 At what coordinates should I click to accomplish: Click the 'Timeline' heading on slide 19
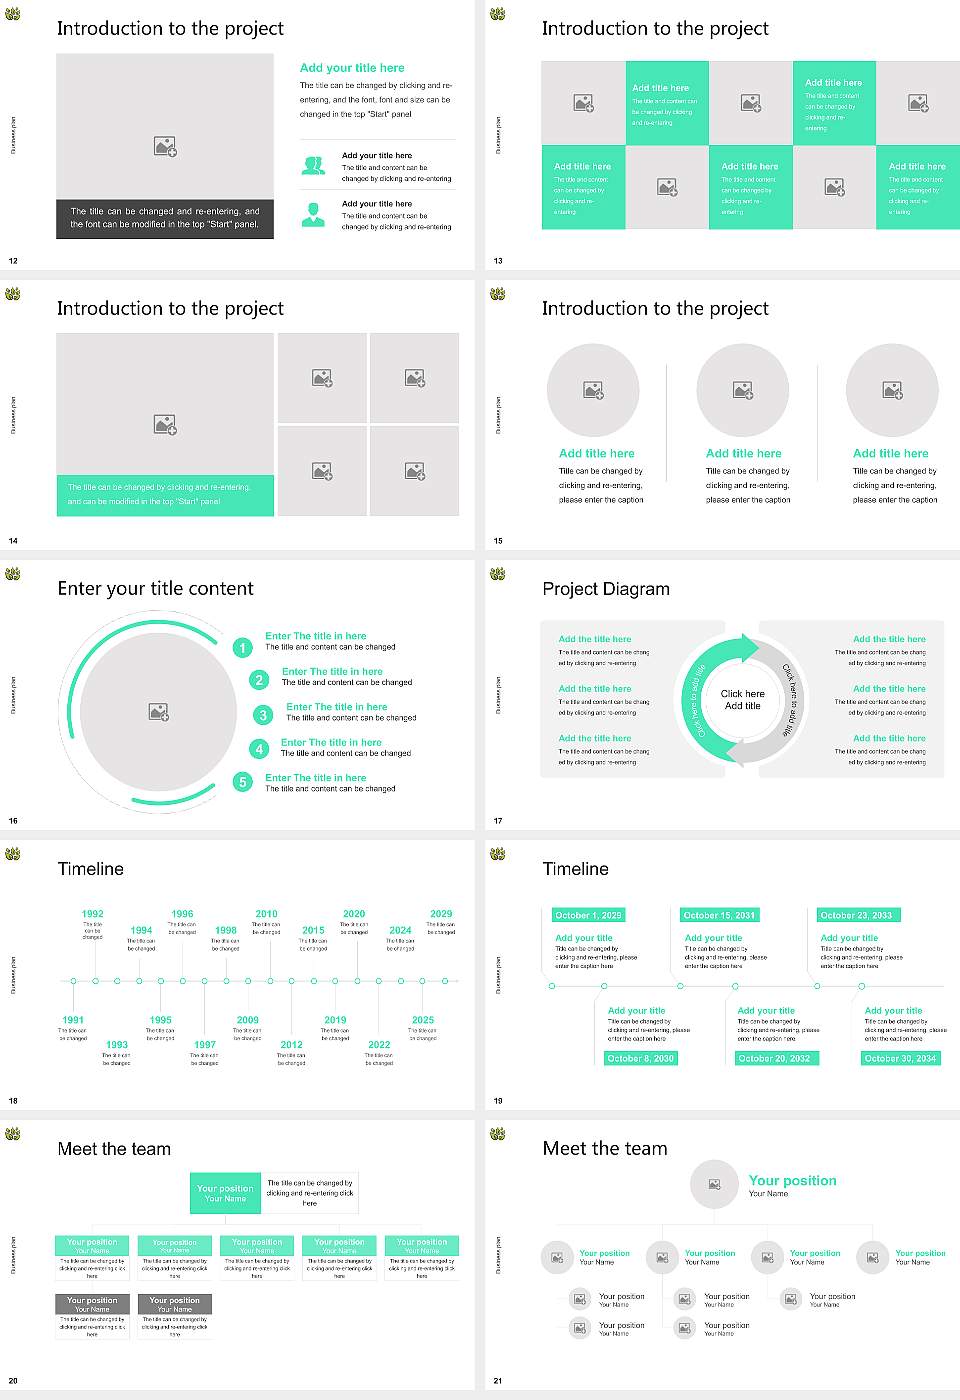(575, 868)
